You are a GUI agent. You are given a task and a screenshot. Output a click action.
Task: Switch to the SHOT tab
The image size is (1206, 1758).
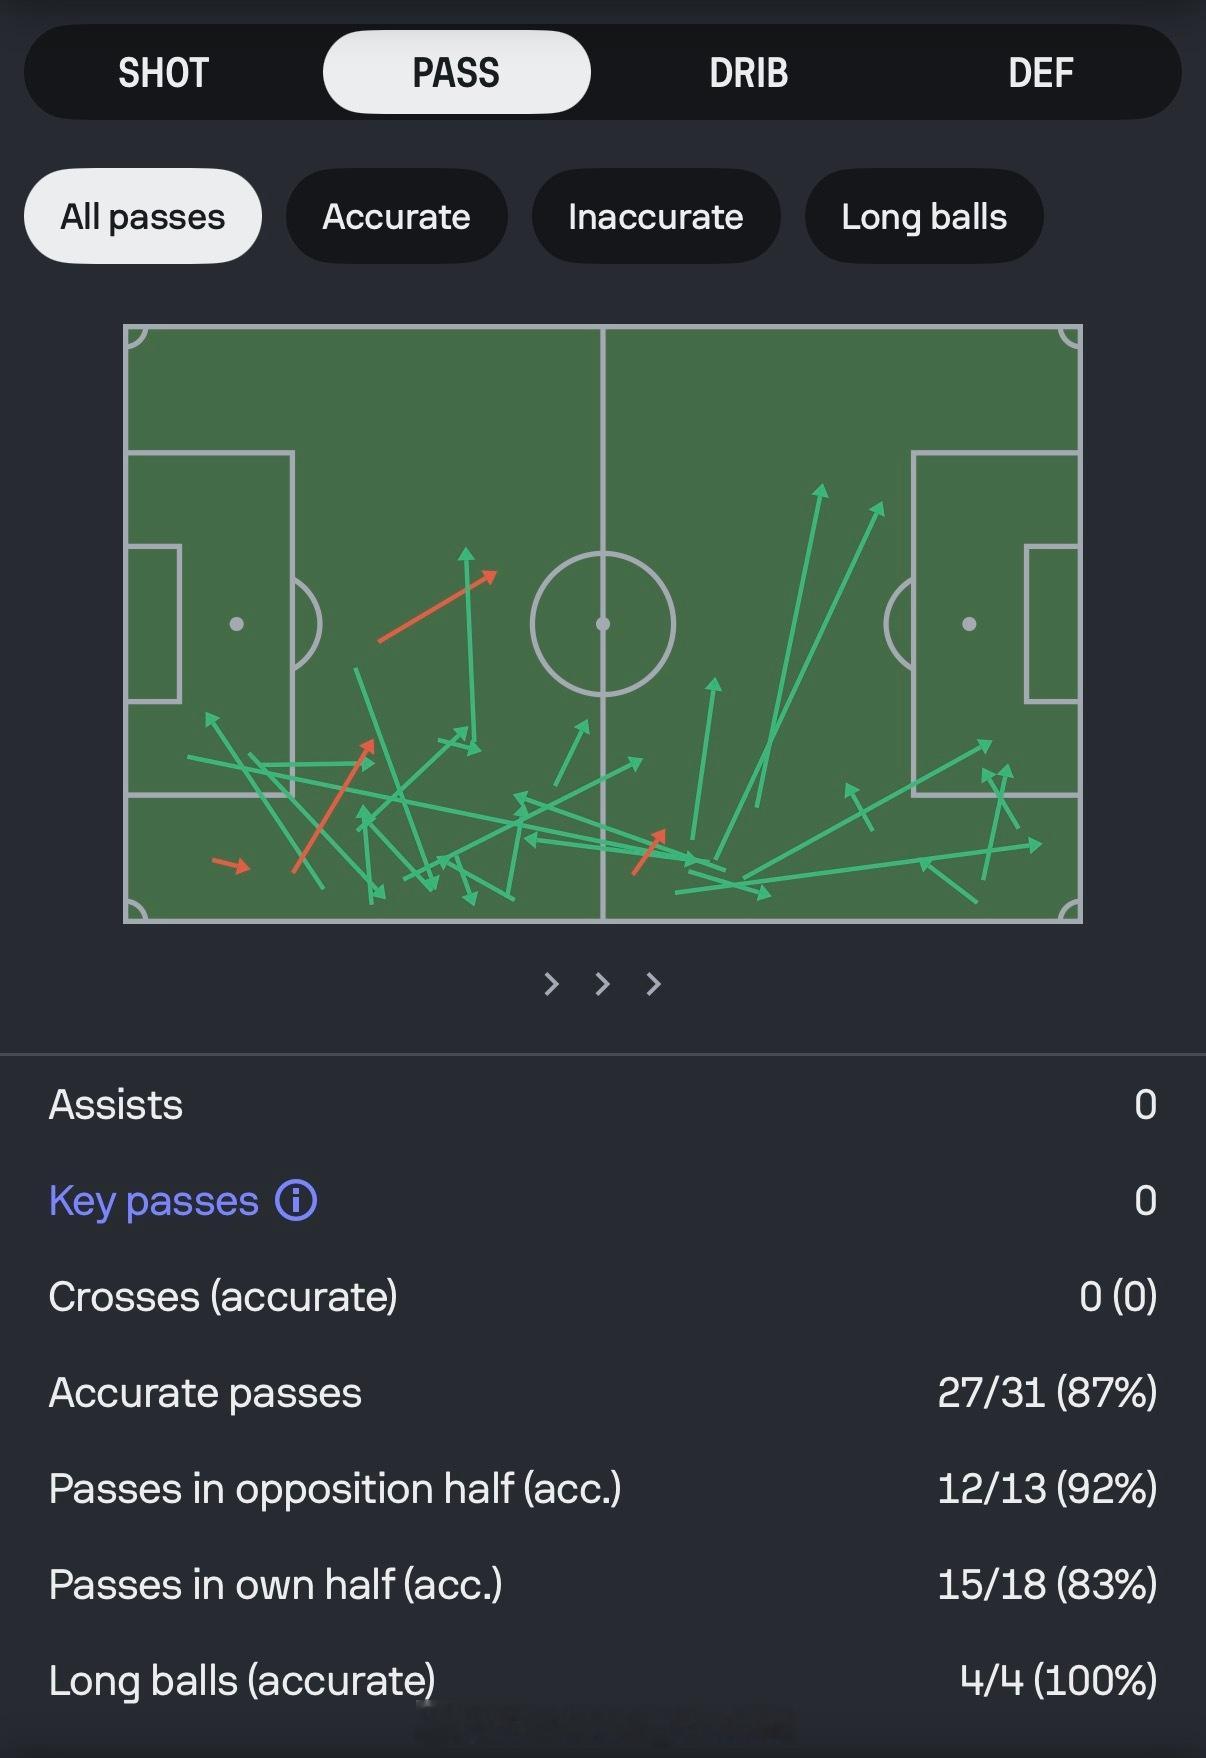pos(163,73)
